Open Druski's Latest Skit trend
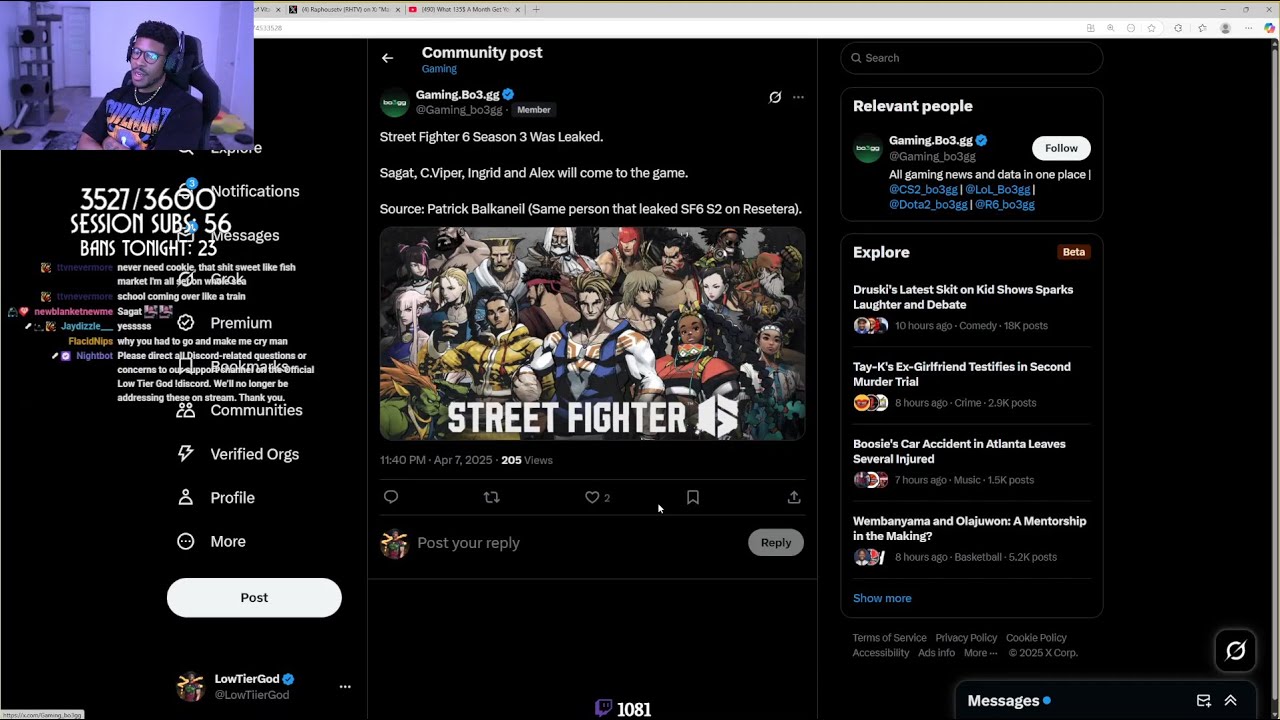Screen dimensions: 1280x720 972,307
